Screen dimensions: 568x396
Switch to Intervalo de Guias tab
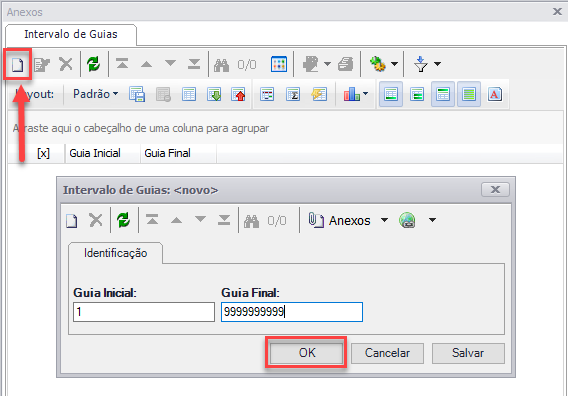click(71, 34)
